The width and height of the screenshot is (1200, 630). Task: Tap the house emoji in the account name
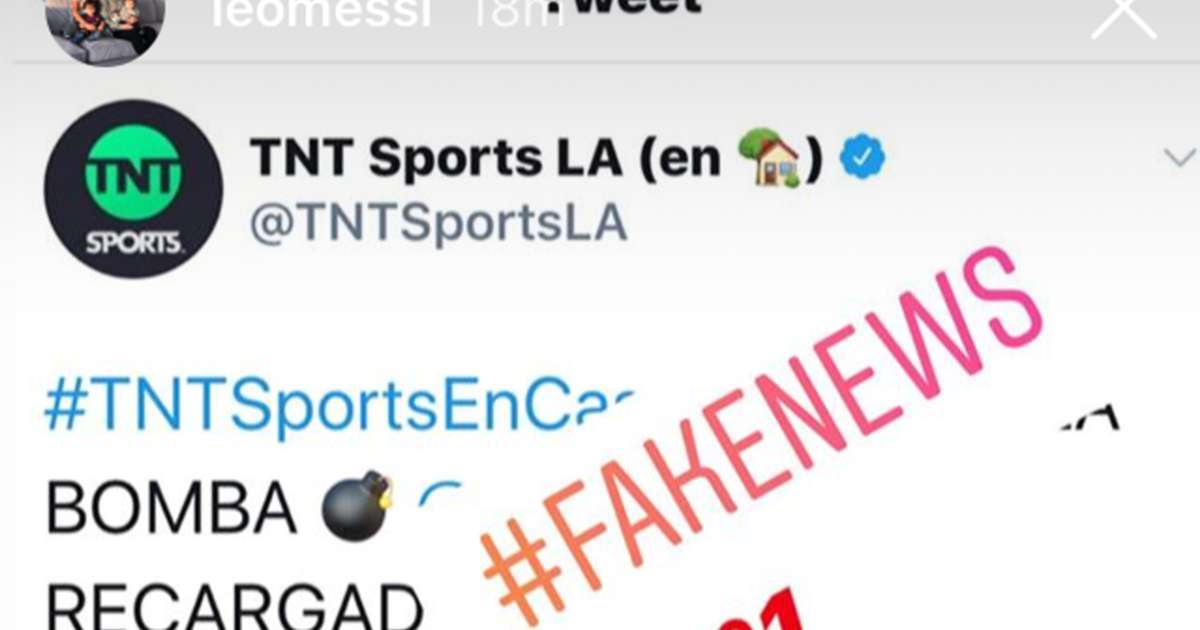pos(769,158)
